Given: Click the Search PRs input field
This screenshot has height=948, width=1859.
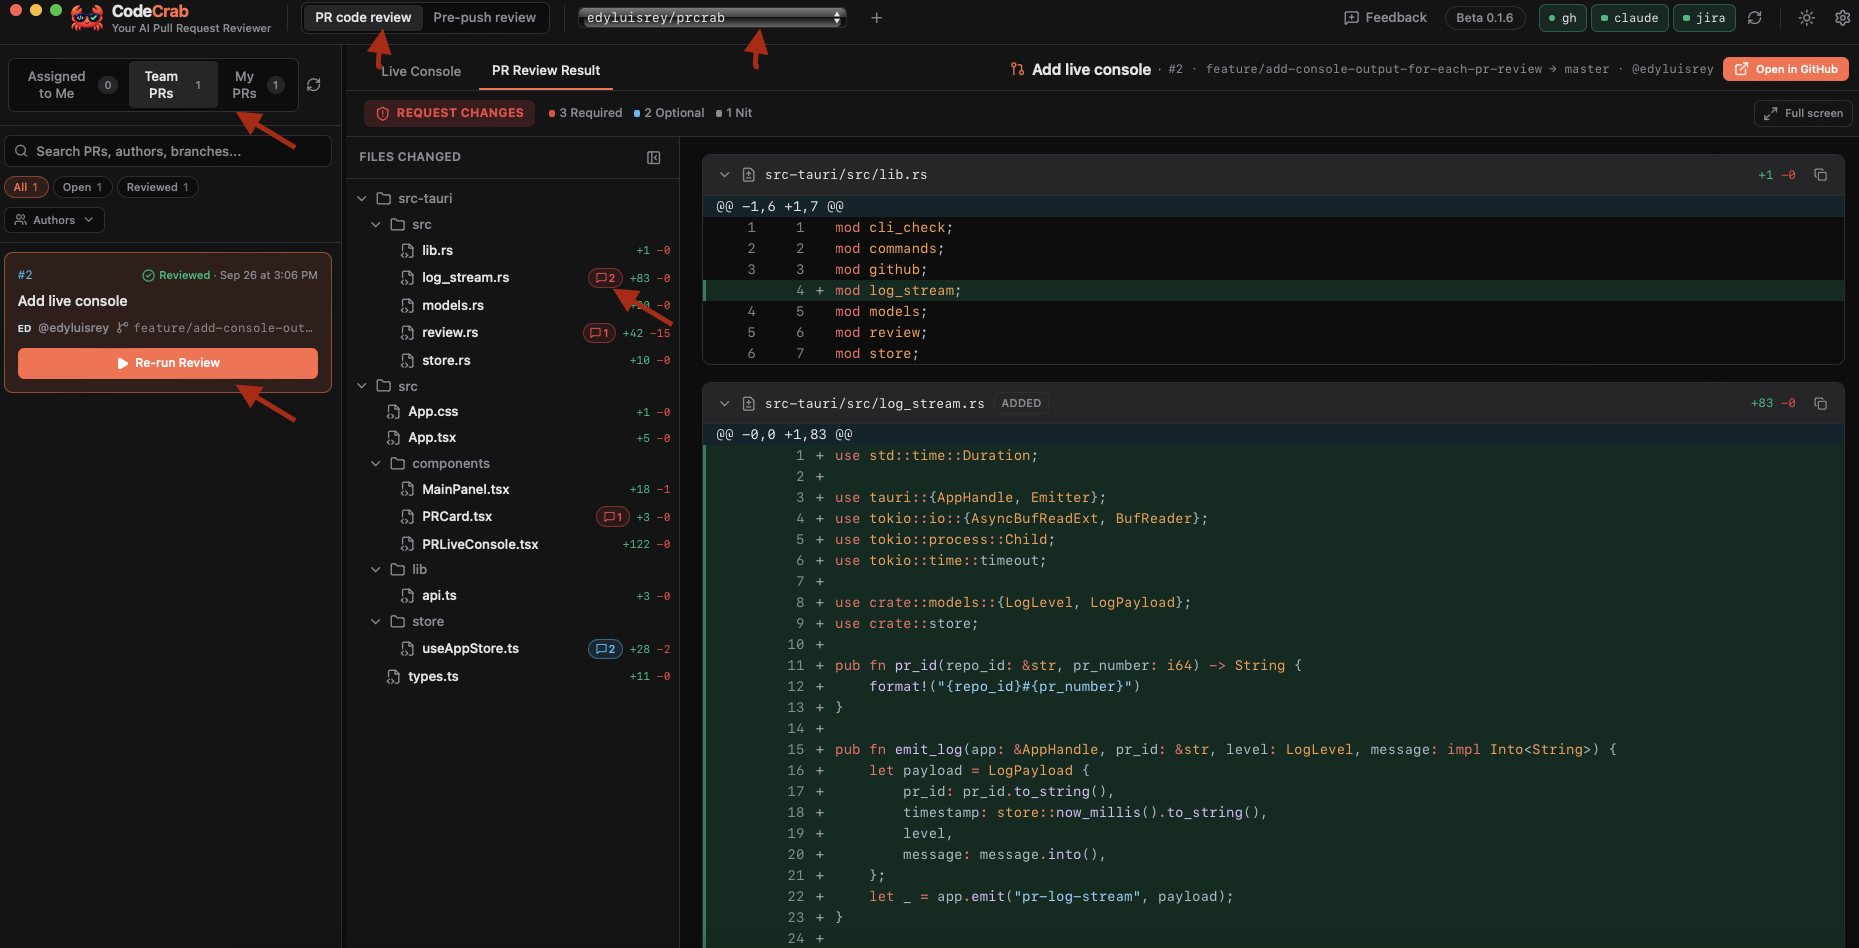Looking at the screenshot, I should pos(168,151).
